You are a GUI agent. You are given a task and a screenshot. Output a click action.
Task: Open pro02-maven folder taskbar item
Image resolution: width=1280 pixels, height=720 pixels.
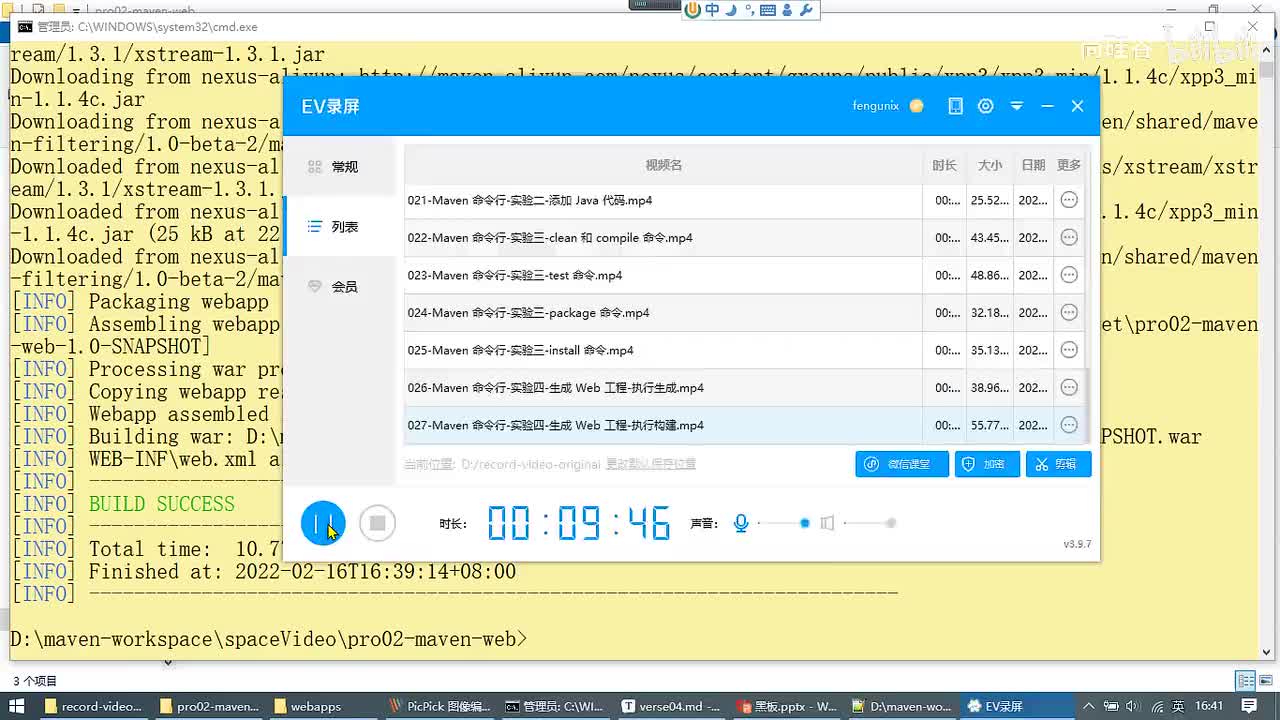click(x=210, y=706)
